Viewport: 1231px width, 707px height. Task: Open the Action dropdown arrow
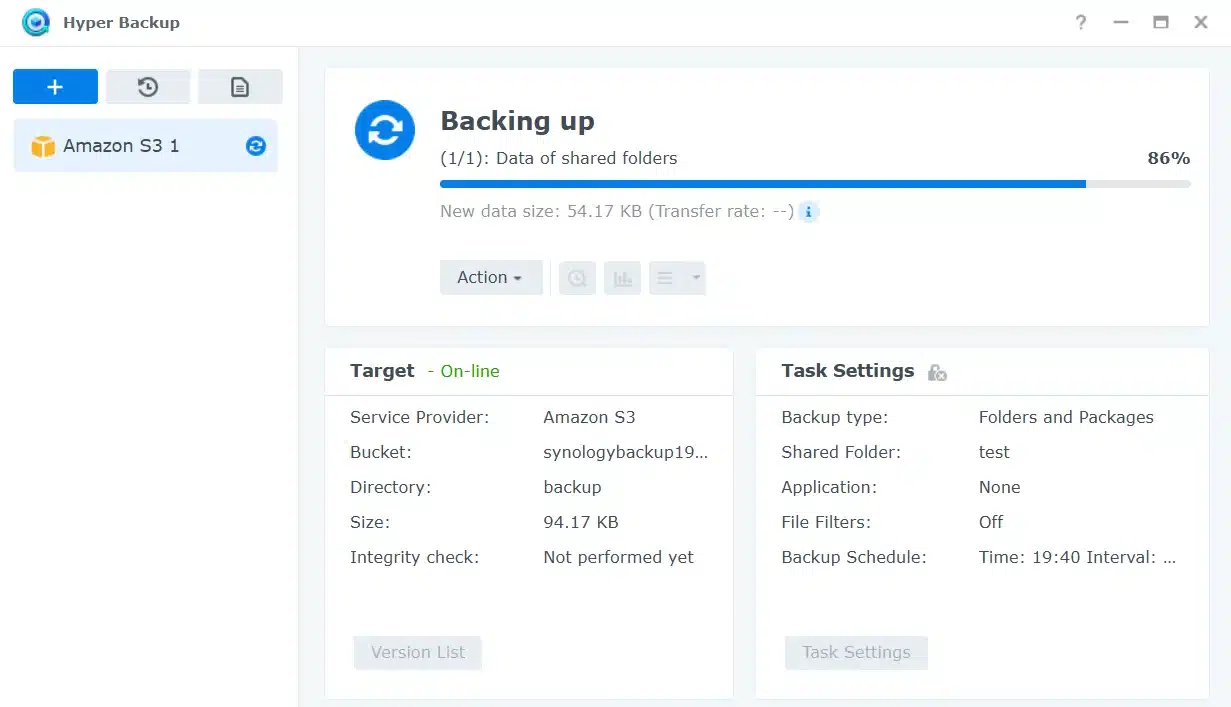tap(516, 277)
